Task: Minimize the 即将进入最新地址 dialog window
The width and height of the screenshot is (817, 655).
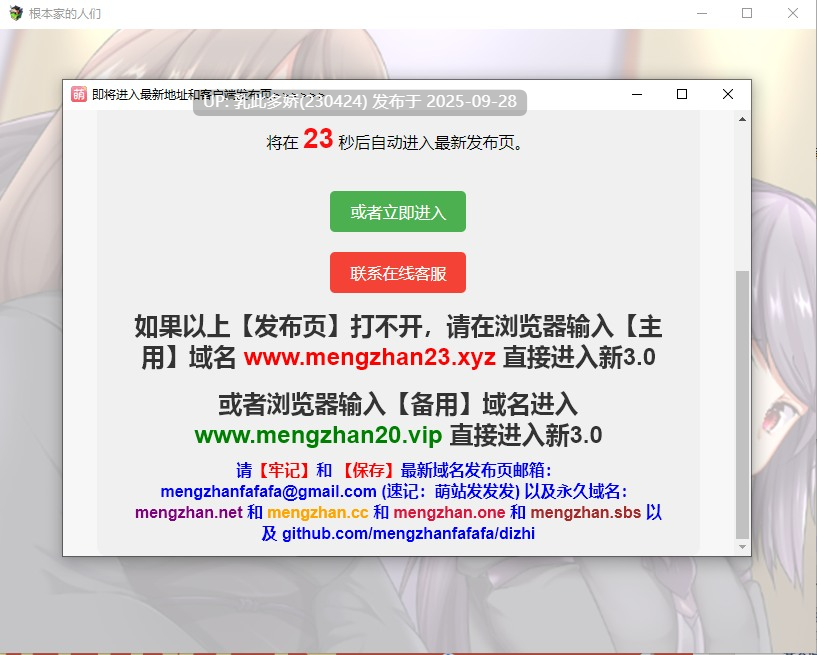Action: tap(637, 94)
